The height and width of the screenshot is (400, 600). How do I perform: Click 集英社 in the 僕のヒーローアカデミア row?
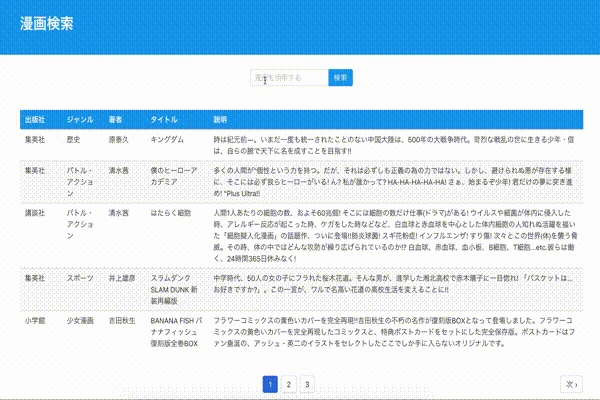[x=35, y=171]
